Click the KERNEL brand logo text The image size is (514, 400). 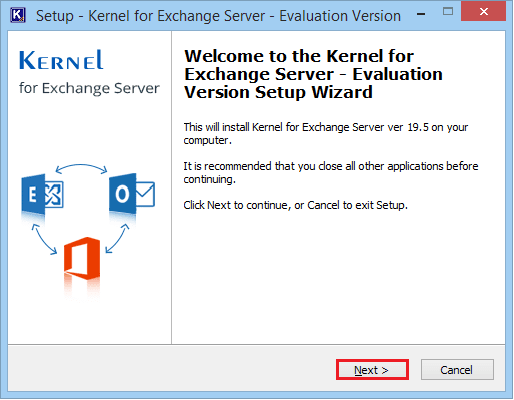61,60
